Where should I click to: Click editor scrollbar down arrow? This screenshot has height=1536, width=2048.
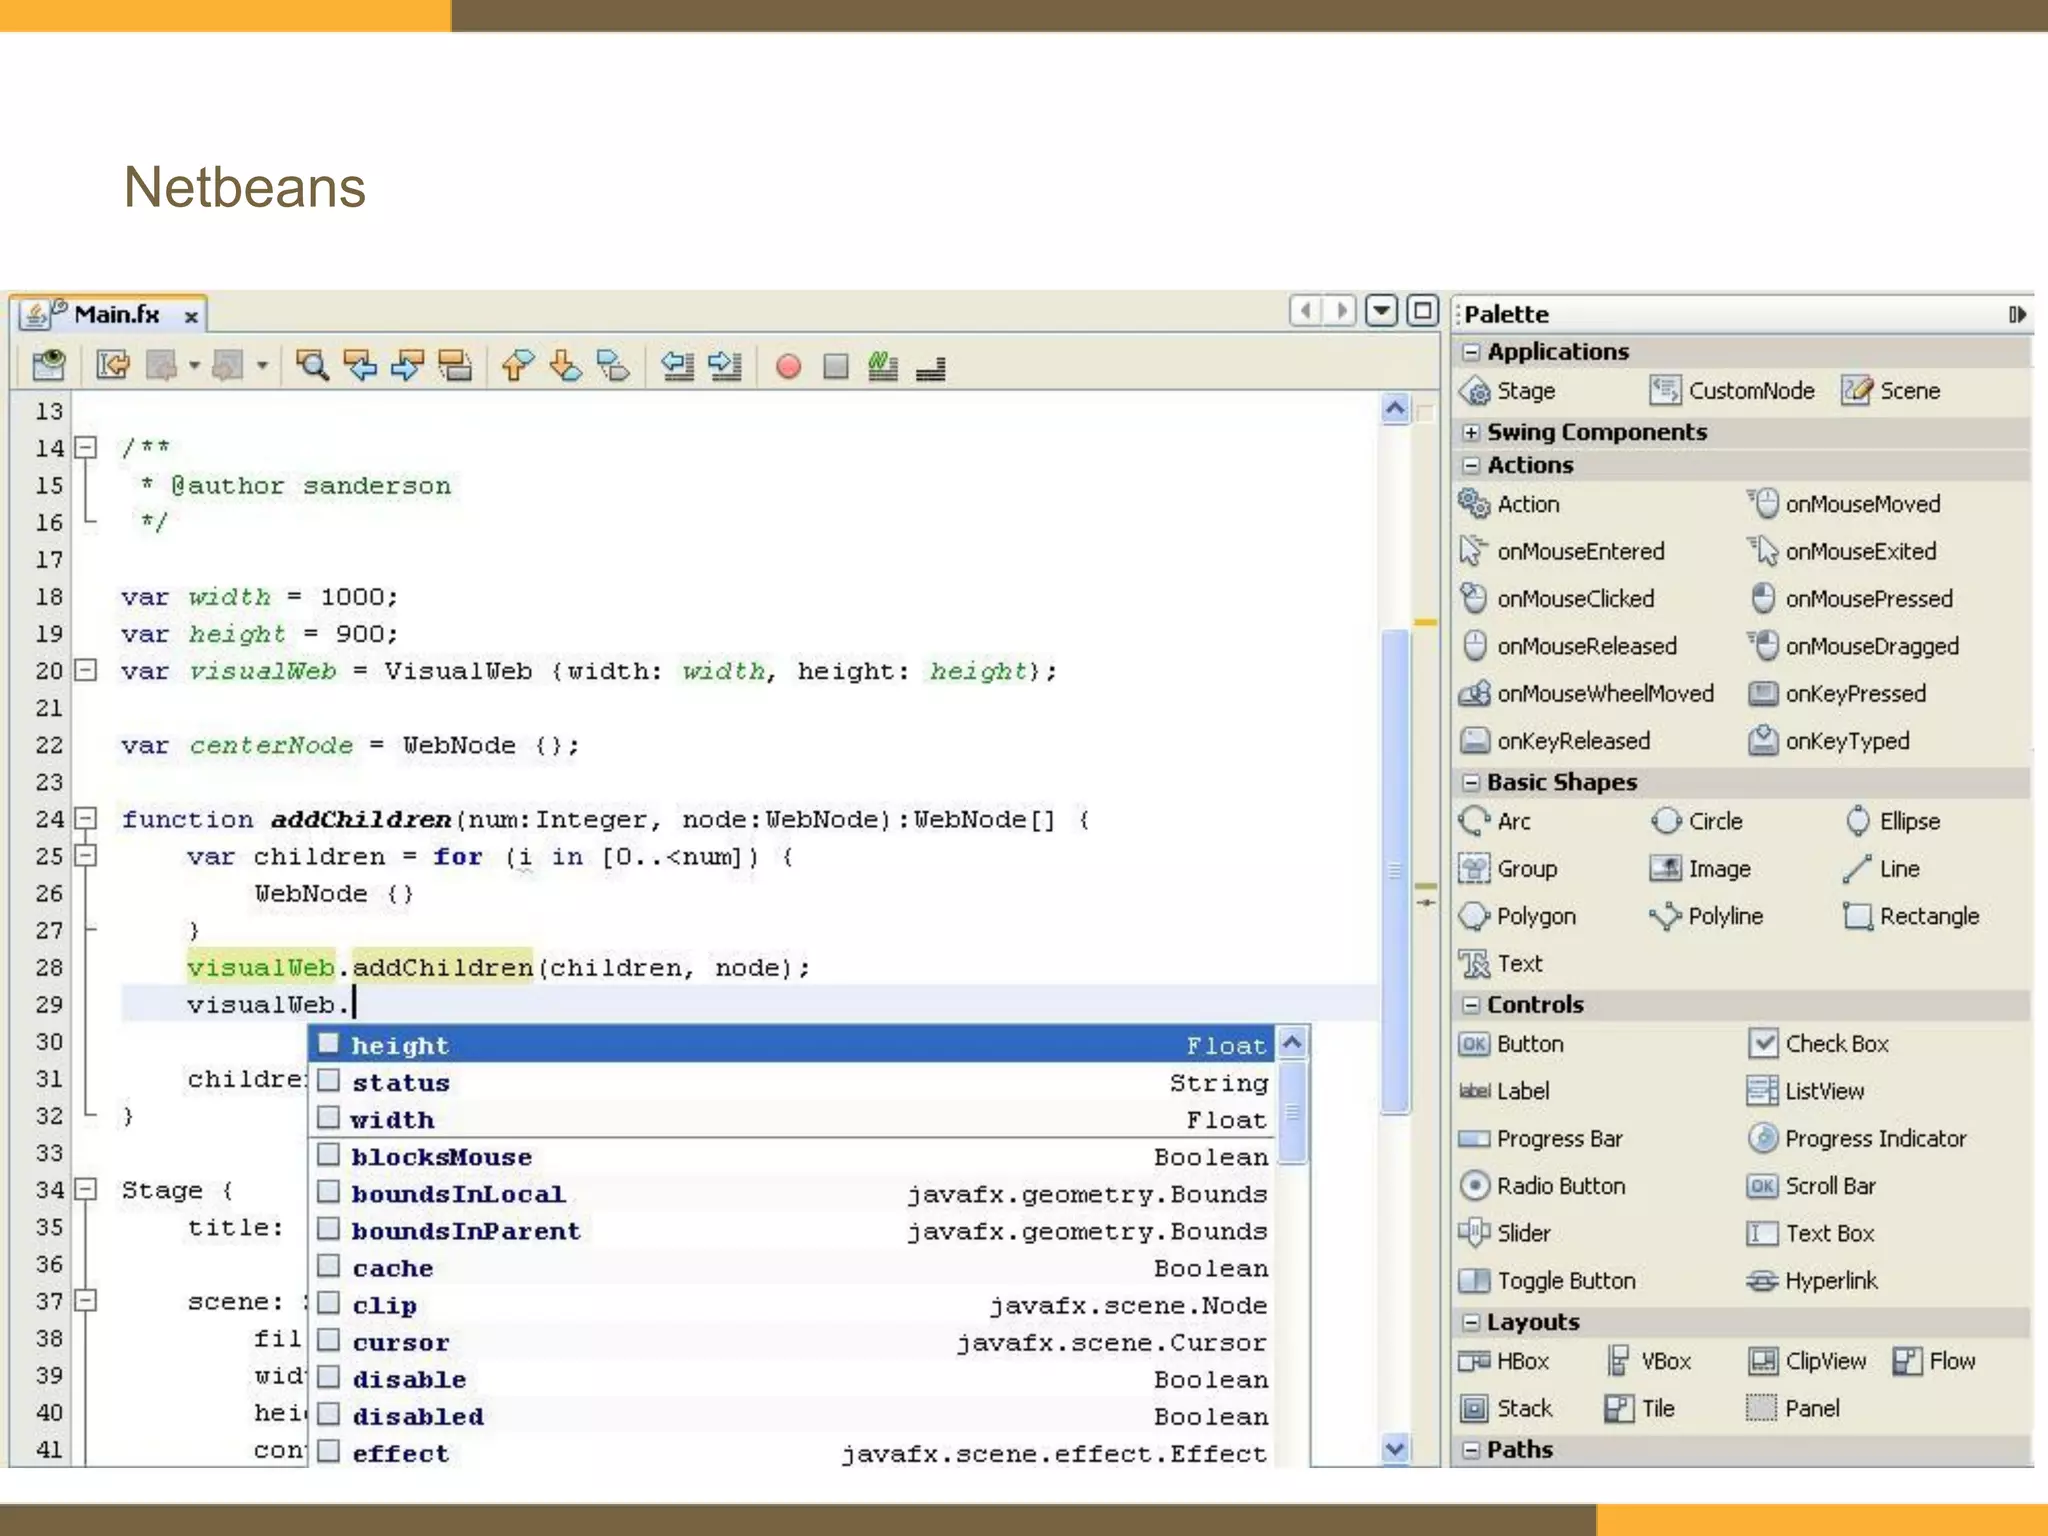(1395, 1448)
